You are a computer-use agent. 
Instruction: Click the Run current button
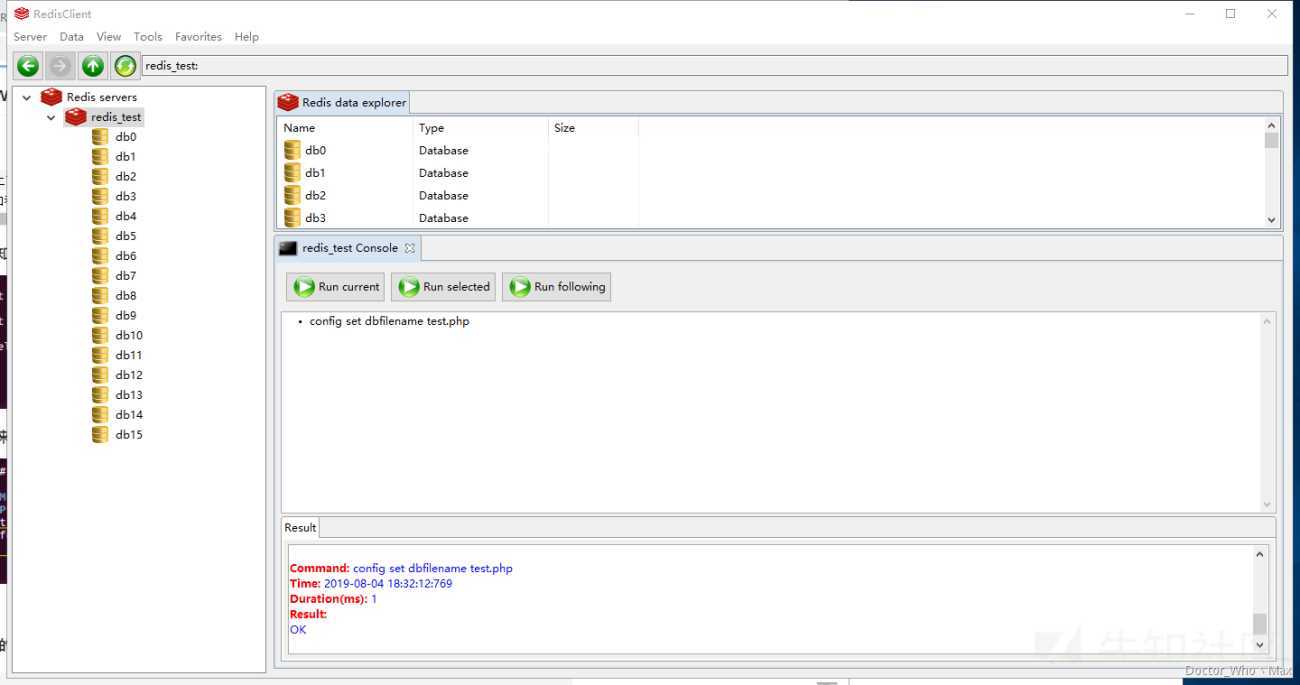click(x=335, y=287)
